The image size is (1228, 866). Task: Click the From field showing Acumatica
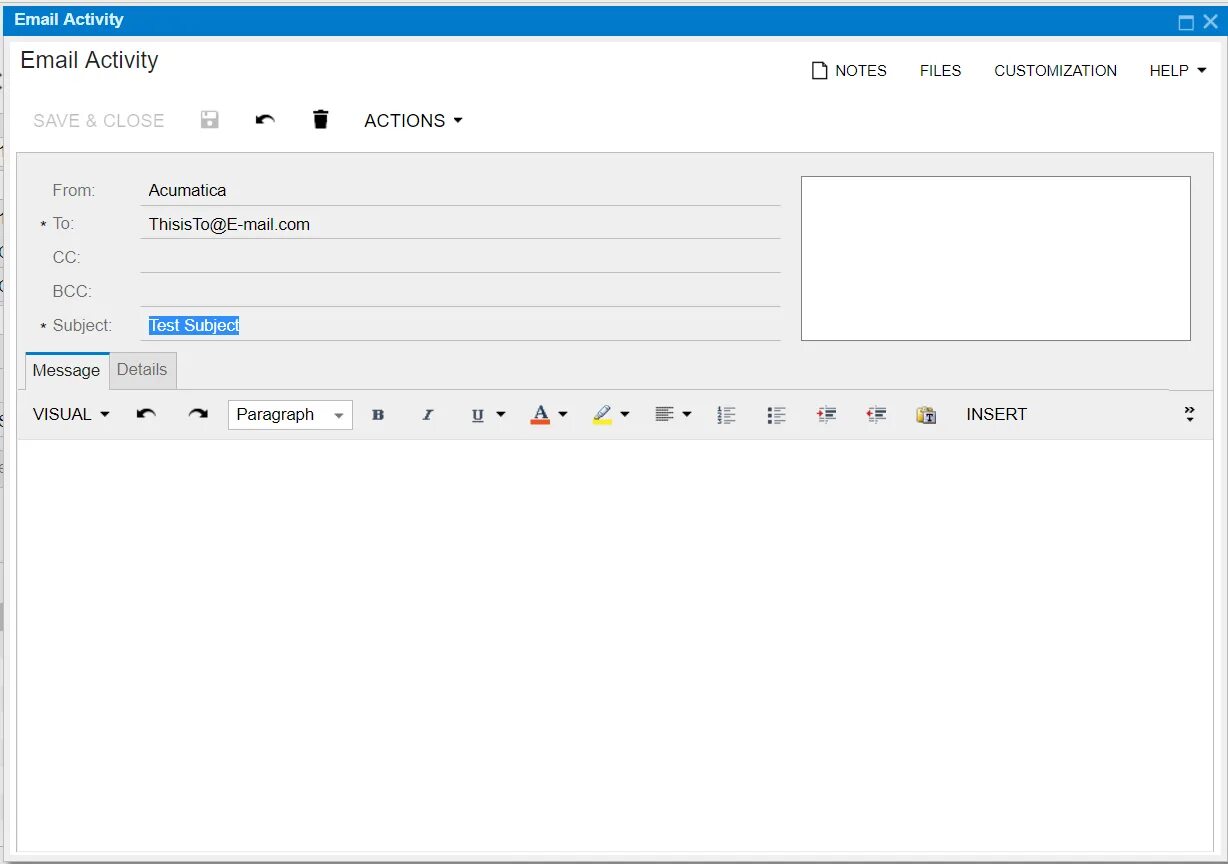click(460, 190)
